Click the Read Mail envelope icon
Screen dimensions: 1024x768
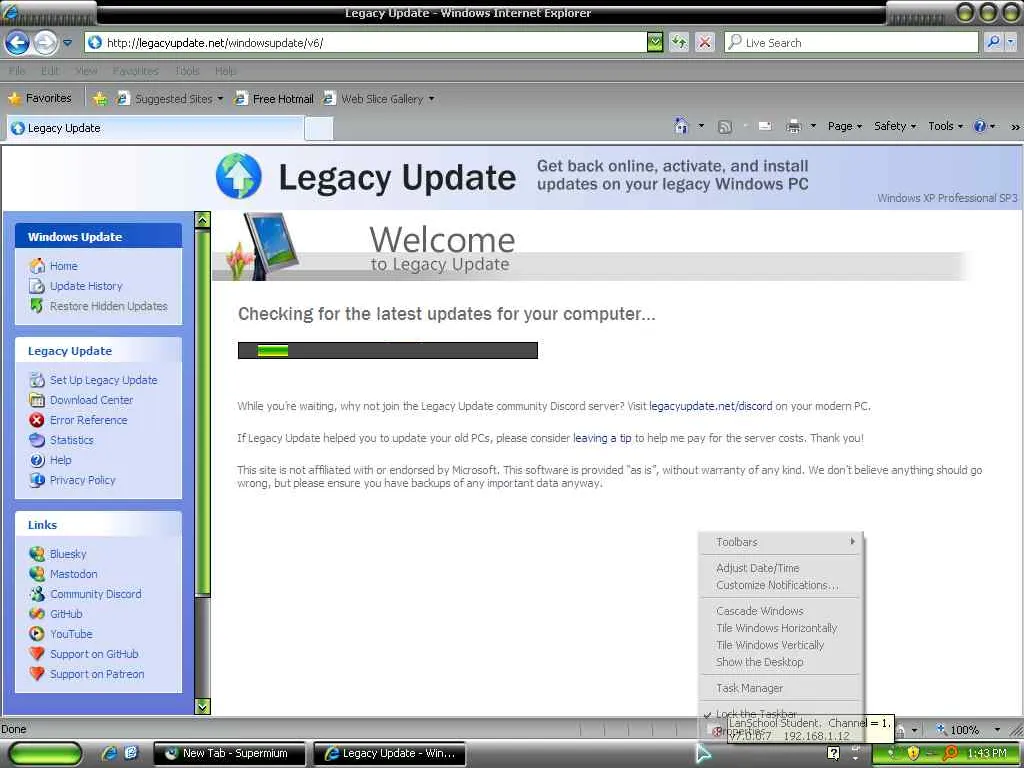765,126
